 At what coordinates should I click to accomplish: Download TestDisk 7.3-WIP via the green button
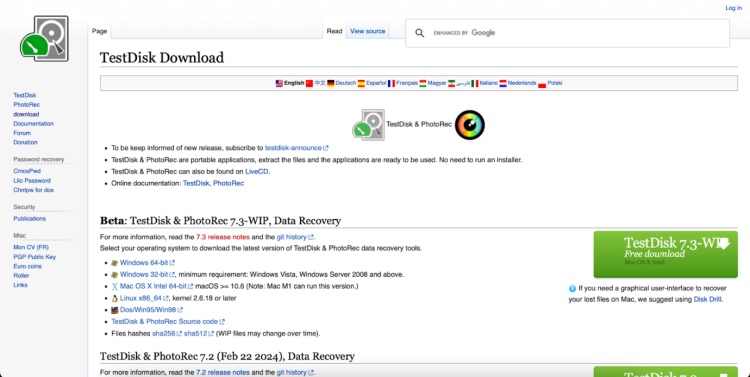pos(665,255)
